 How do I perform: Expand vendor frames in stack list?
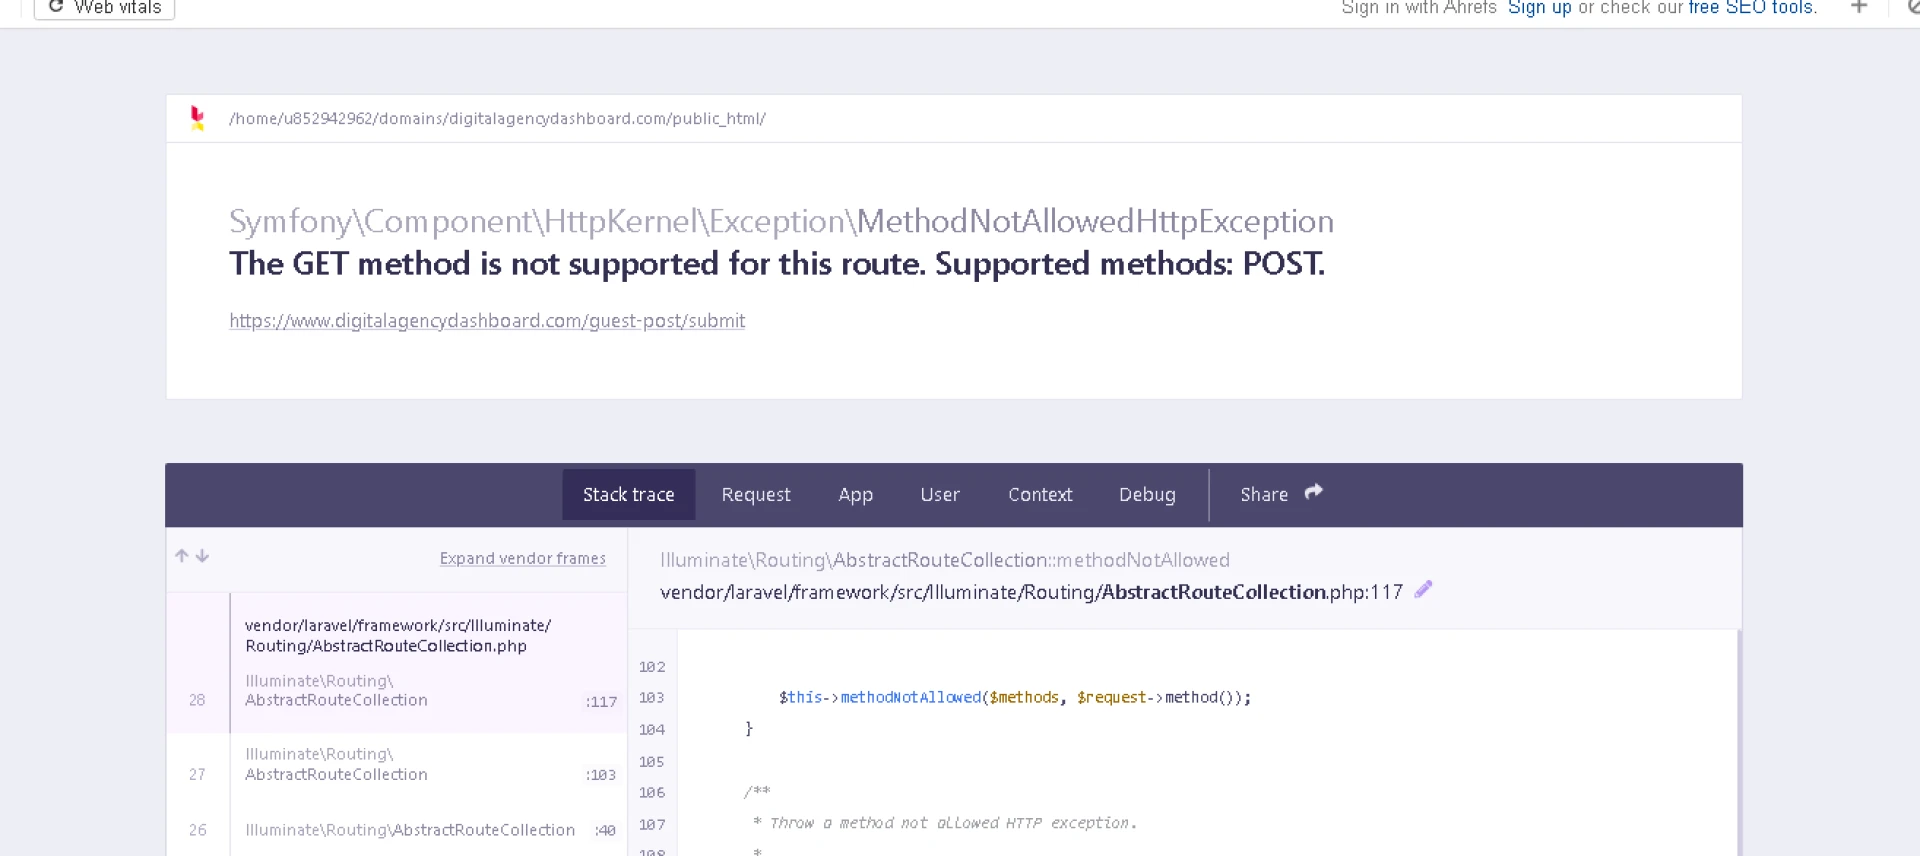coord(522,558)
